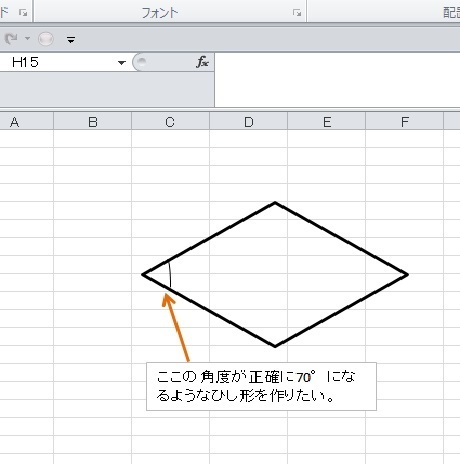Viewport: 460px width, 464px height.
Task: Click the round button in quick access toolbar
Action: [x=46, y=39]
